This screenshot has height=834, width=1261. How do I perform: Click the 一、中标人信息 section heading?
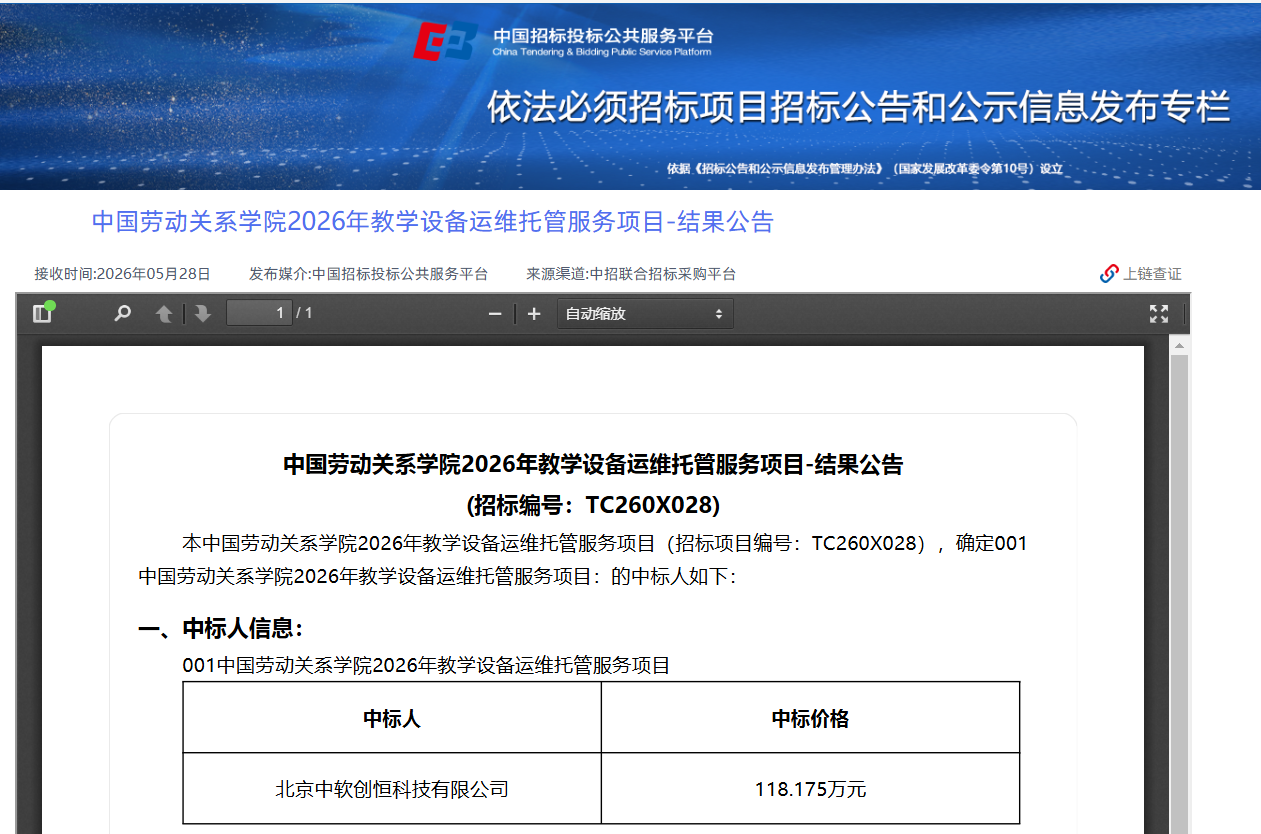[220, 629]
